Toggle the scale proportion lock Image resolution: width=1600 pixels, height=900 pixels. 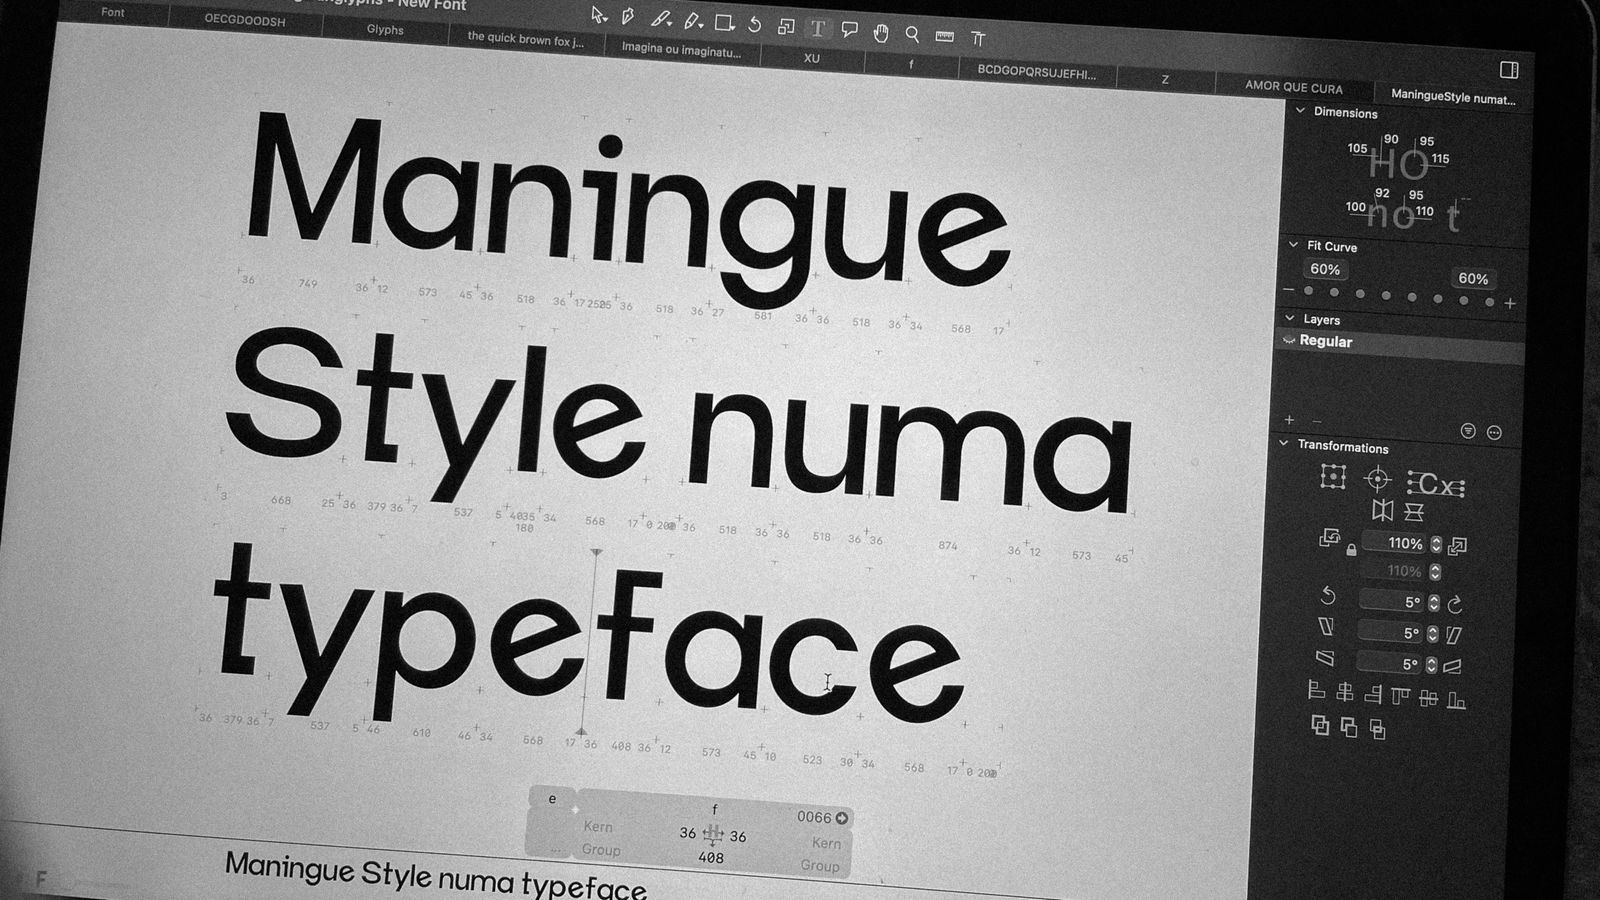(x=1351, y=549)
